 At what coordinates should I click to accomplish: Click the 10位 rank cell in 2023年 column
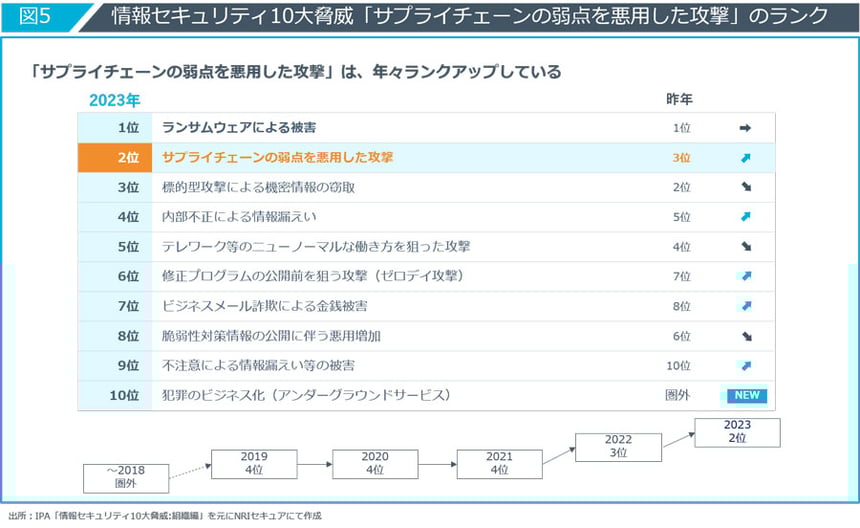pyautogui.click(x=115, y=395)
